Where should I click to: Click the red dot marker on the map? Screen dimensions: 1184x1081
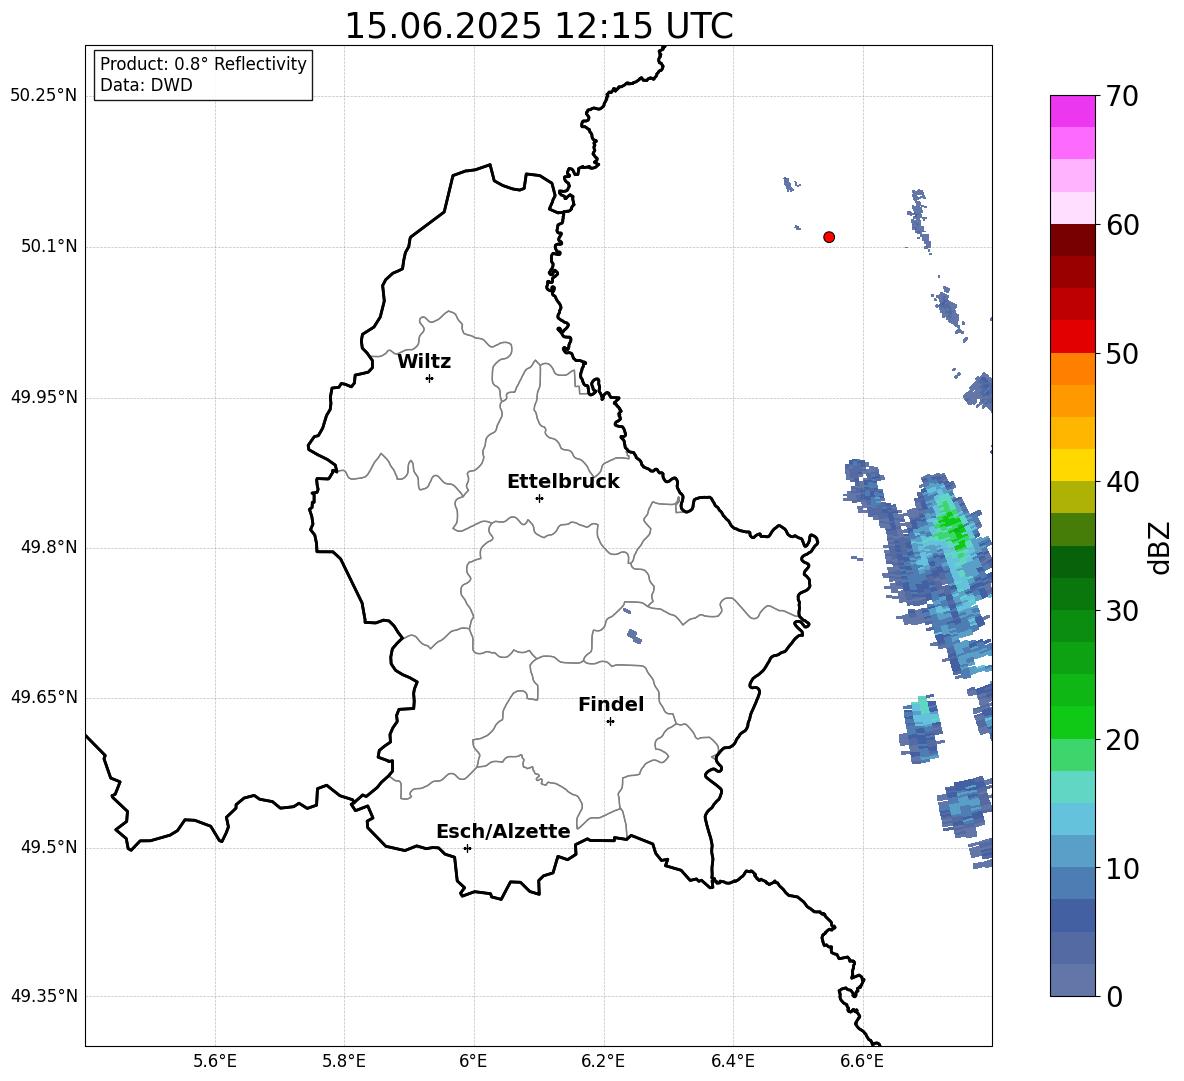829,237
